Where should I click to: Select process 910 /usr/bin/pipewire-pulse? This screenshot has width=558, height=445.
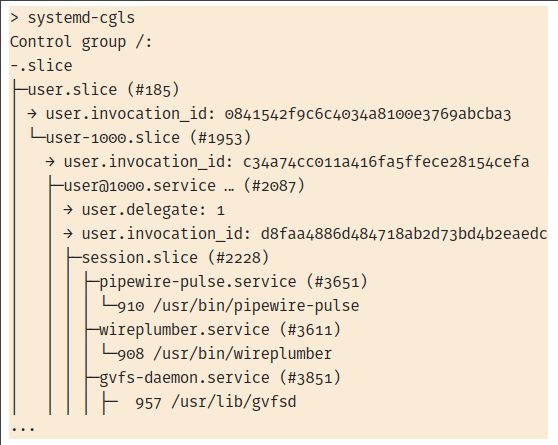238,306
